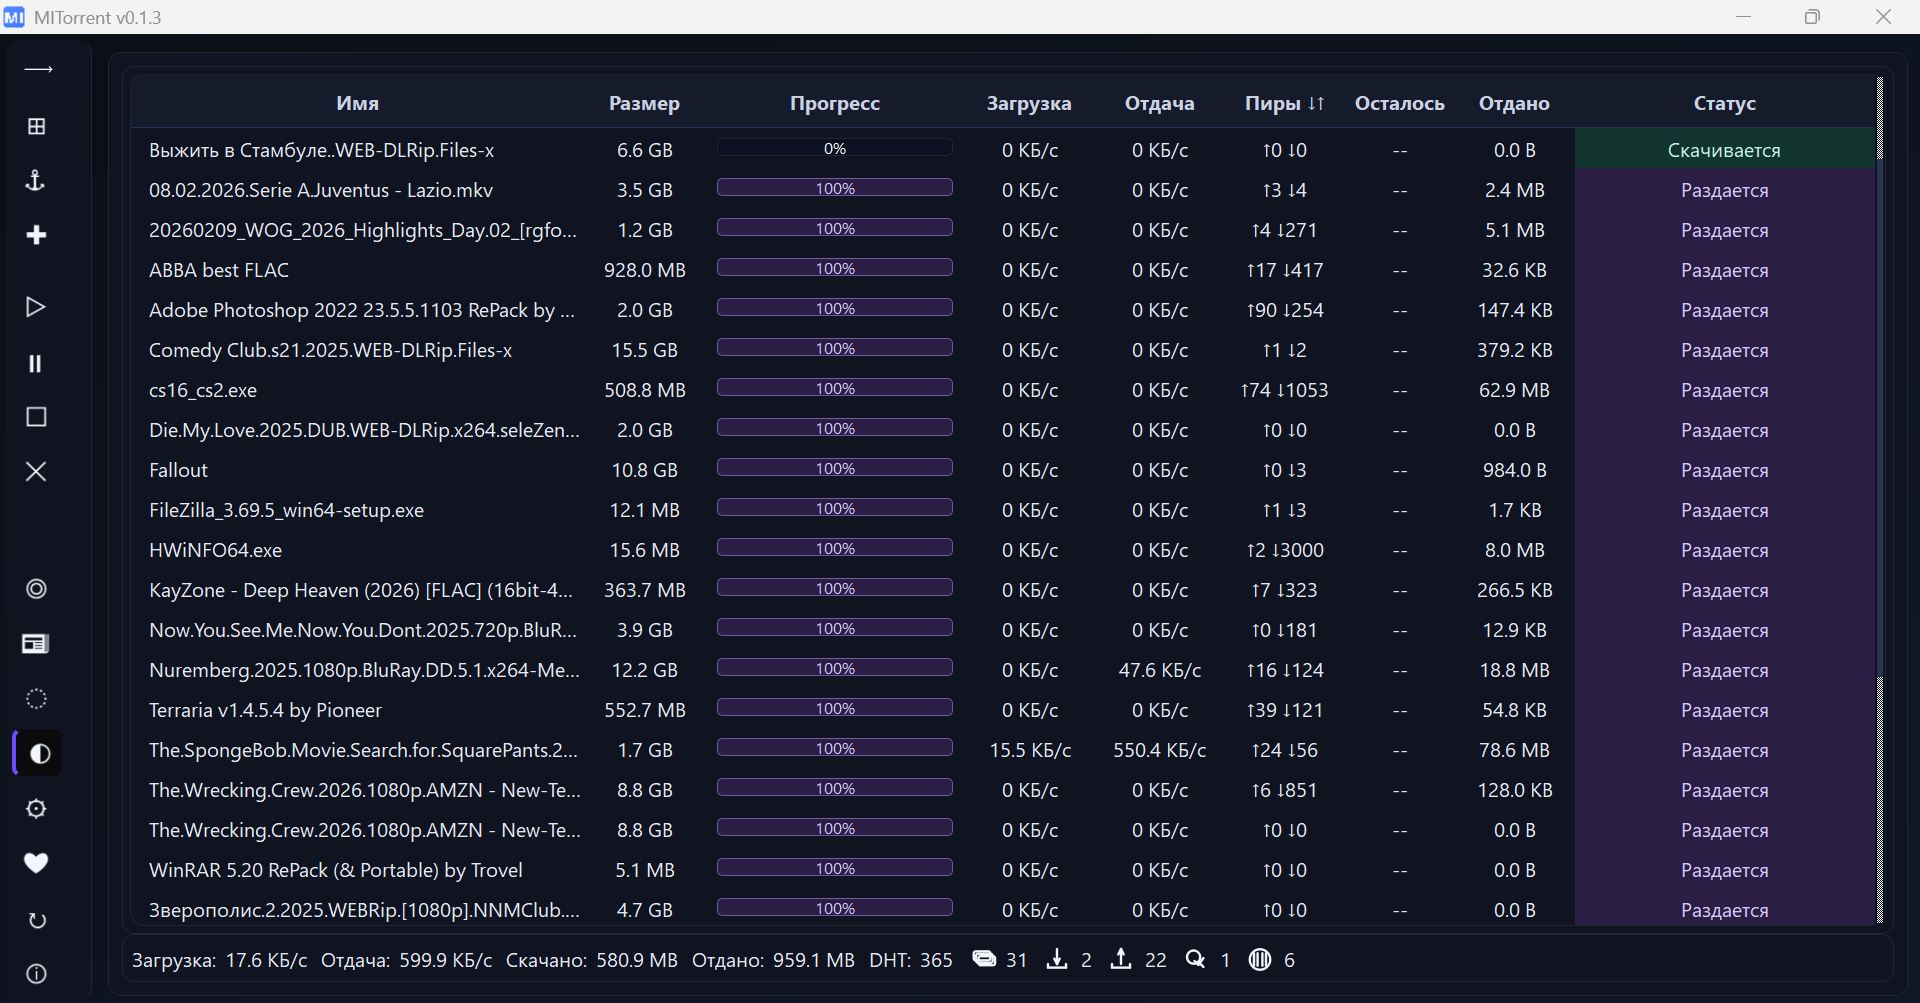Click the plus icon to add a torrent
The height and width of the screenshot is (1003, 1920).
pos(36,235)
